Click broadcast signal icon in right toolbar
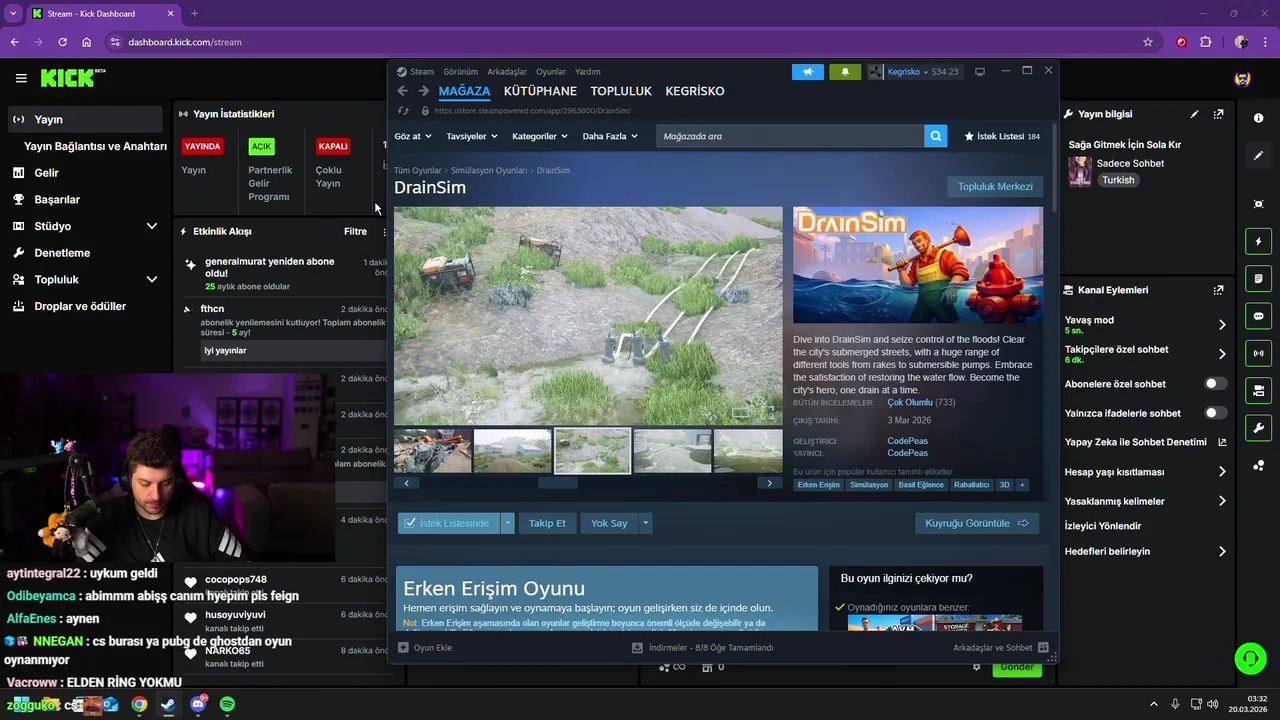Screen dimensions: 1280x720 [1258, 353]
